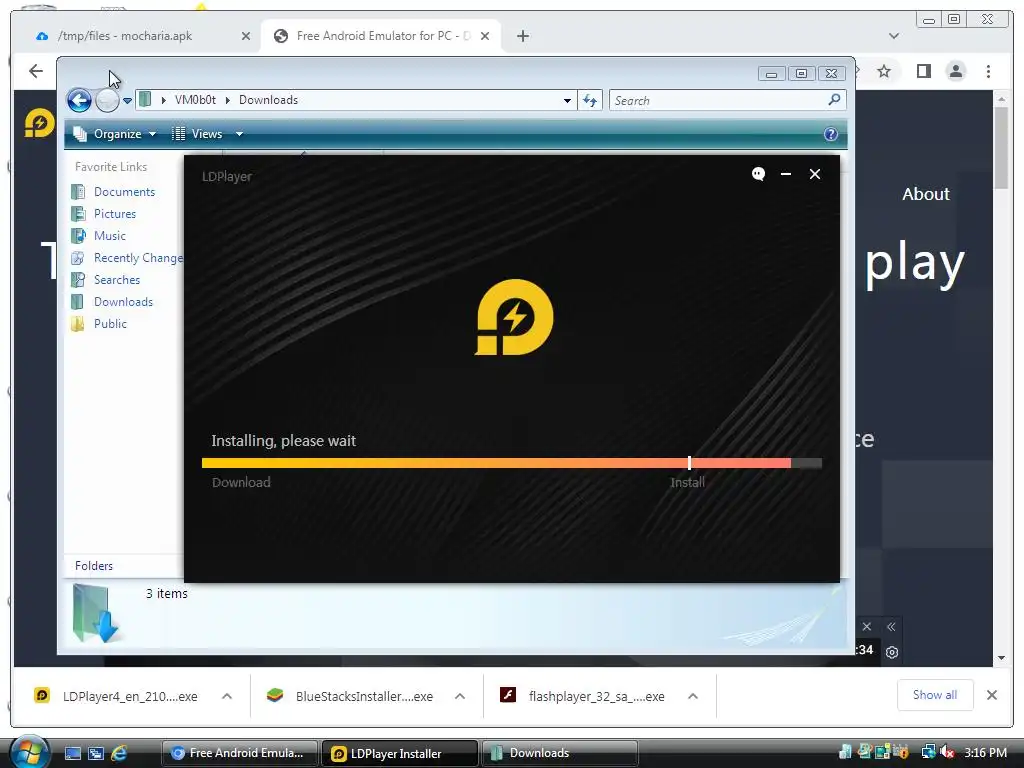
Task: Click the About link on LDPlayer page
Action: [925, 194]
